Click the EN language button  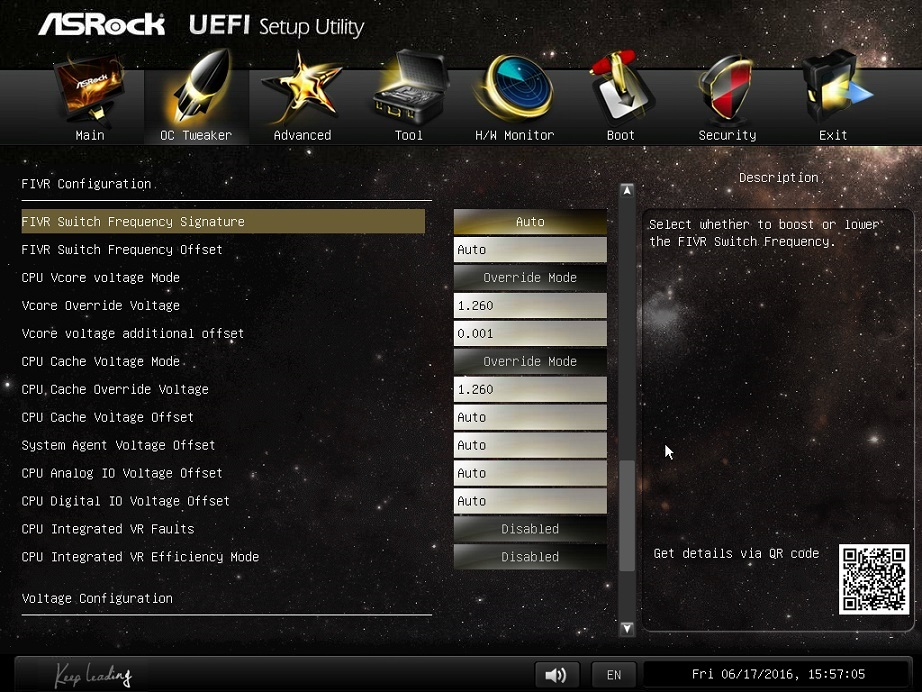(x=614, y=674)
